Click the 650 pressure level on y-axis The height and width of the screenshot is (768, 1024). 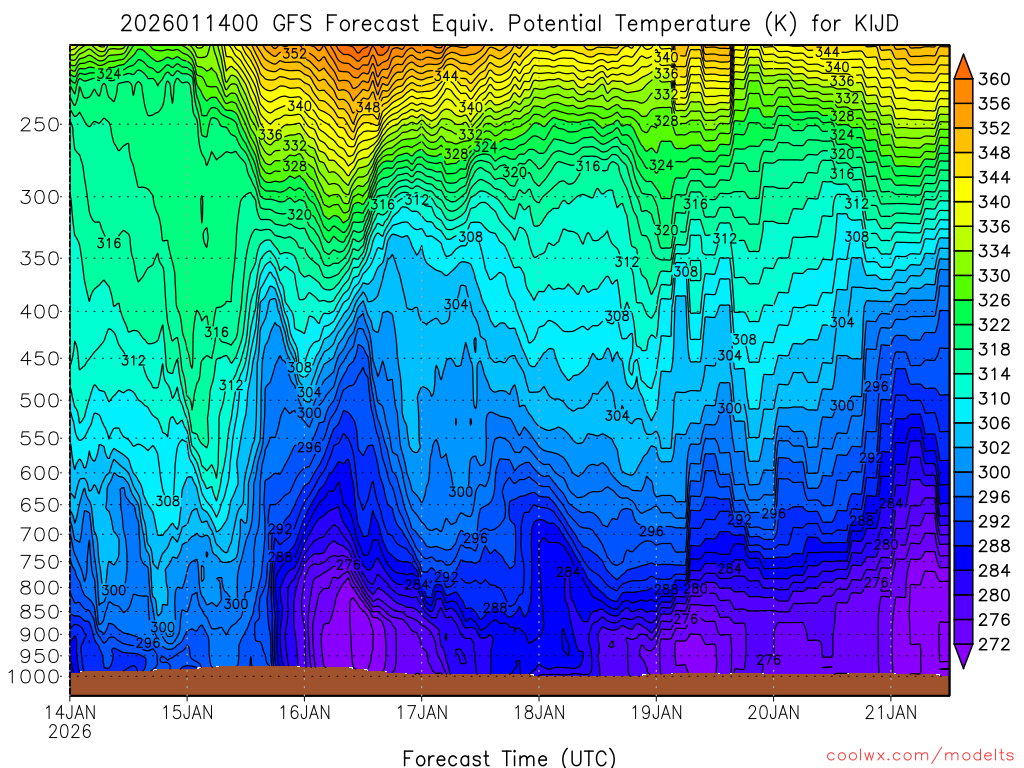(40, 505)
